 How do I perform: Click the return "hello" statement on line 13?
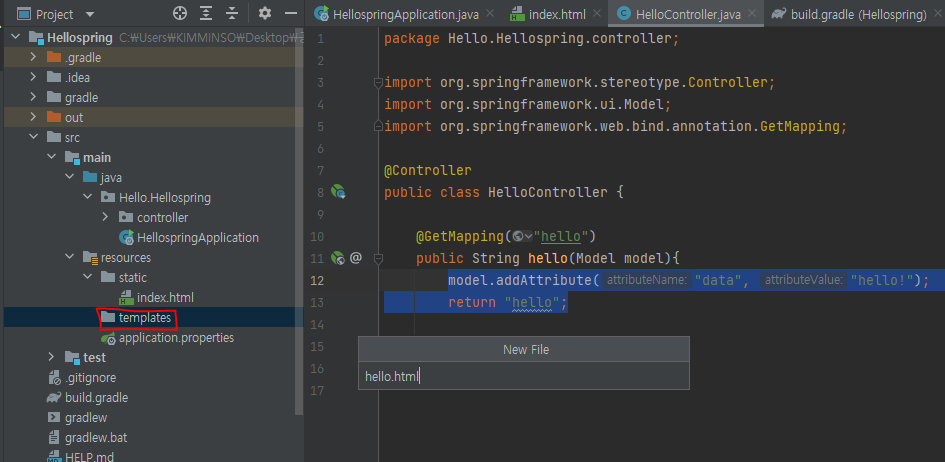tap(508, 302)
